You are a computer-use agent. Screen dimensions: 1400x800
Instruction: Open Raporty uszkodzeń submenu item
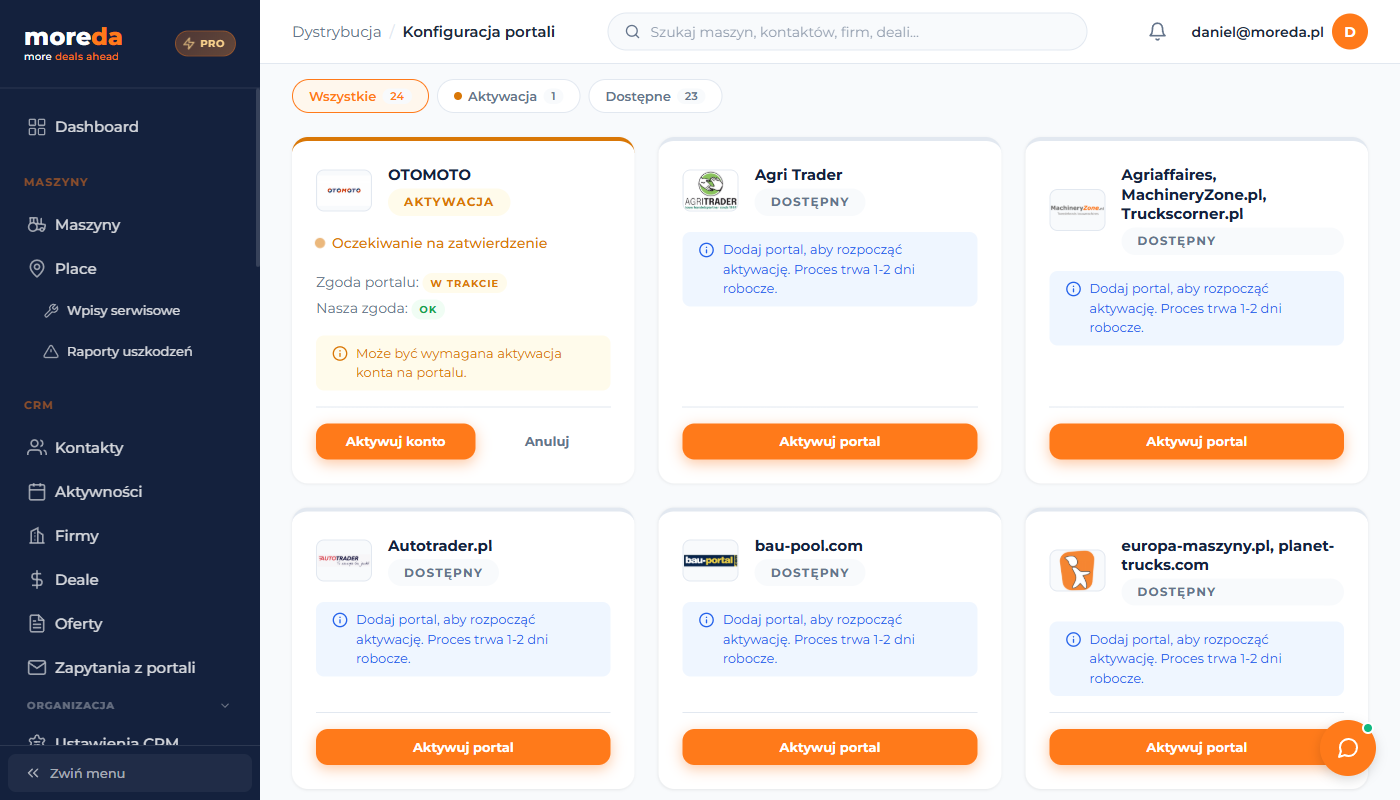tap(129, 352)
